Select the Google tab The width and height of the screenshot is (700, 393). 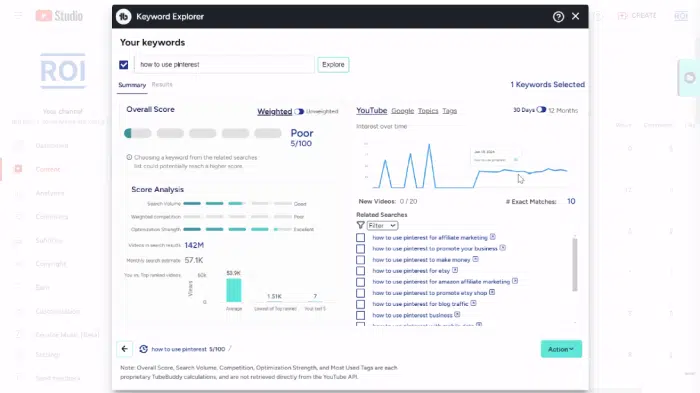402,111
